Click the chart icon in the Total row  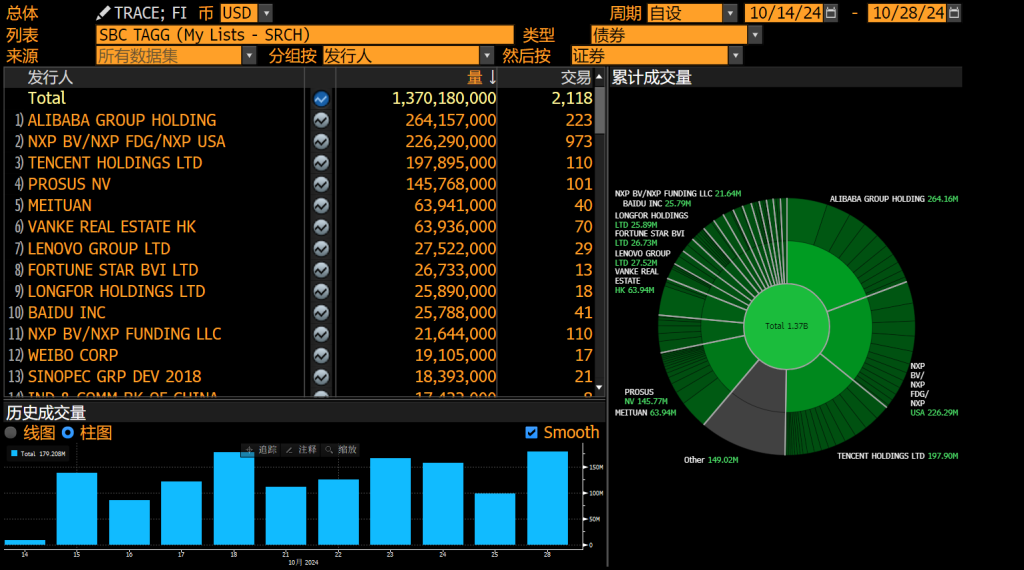pos(321,99)
